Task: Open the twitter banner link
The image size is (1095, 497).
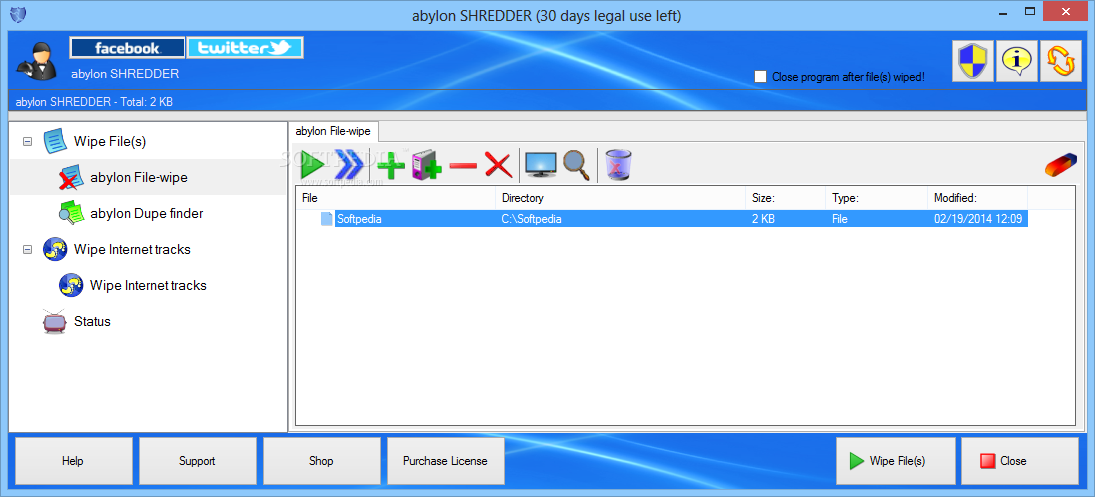Action: (x=244, y=47)
